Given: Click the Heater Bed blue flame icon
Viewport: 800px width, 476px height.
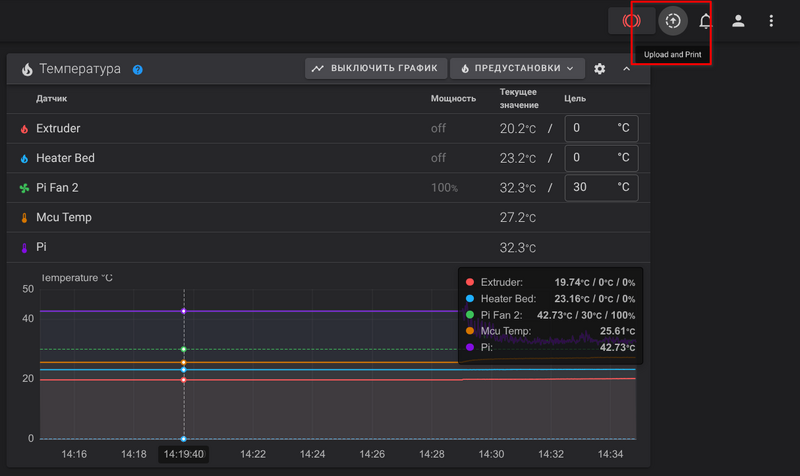Looking at the screenshot, I should (x=25, y=159).
